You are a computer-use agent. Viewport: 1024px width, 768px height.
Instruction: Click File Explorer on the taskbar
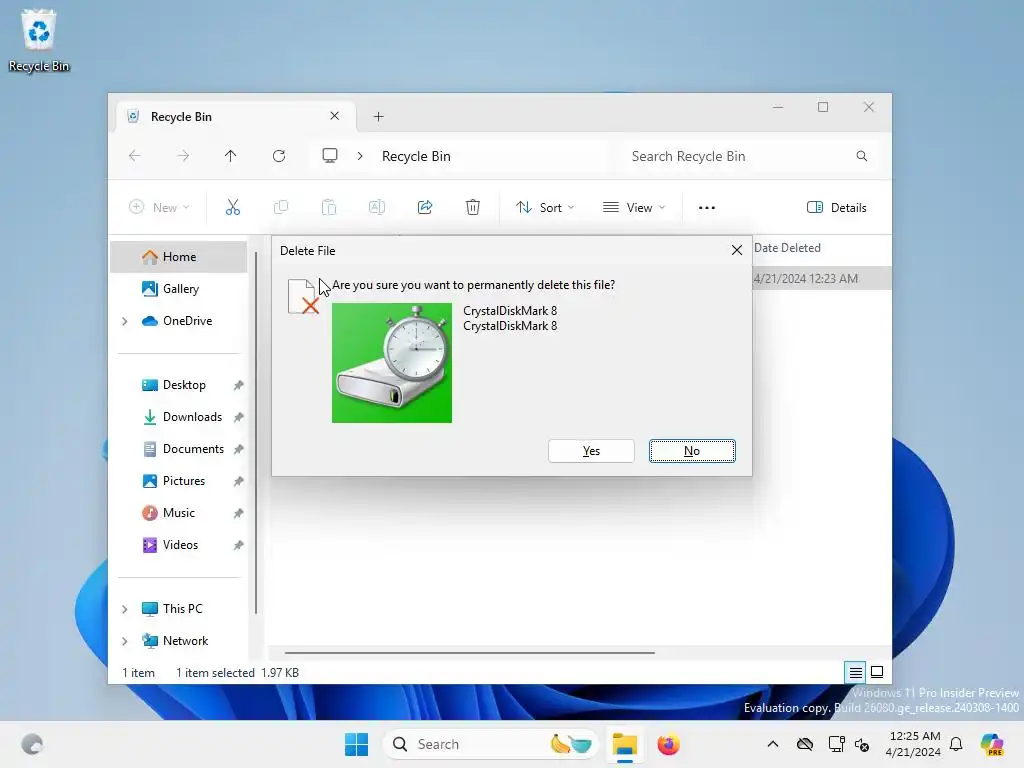[624, 744]
